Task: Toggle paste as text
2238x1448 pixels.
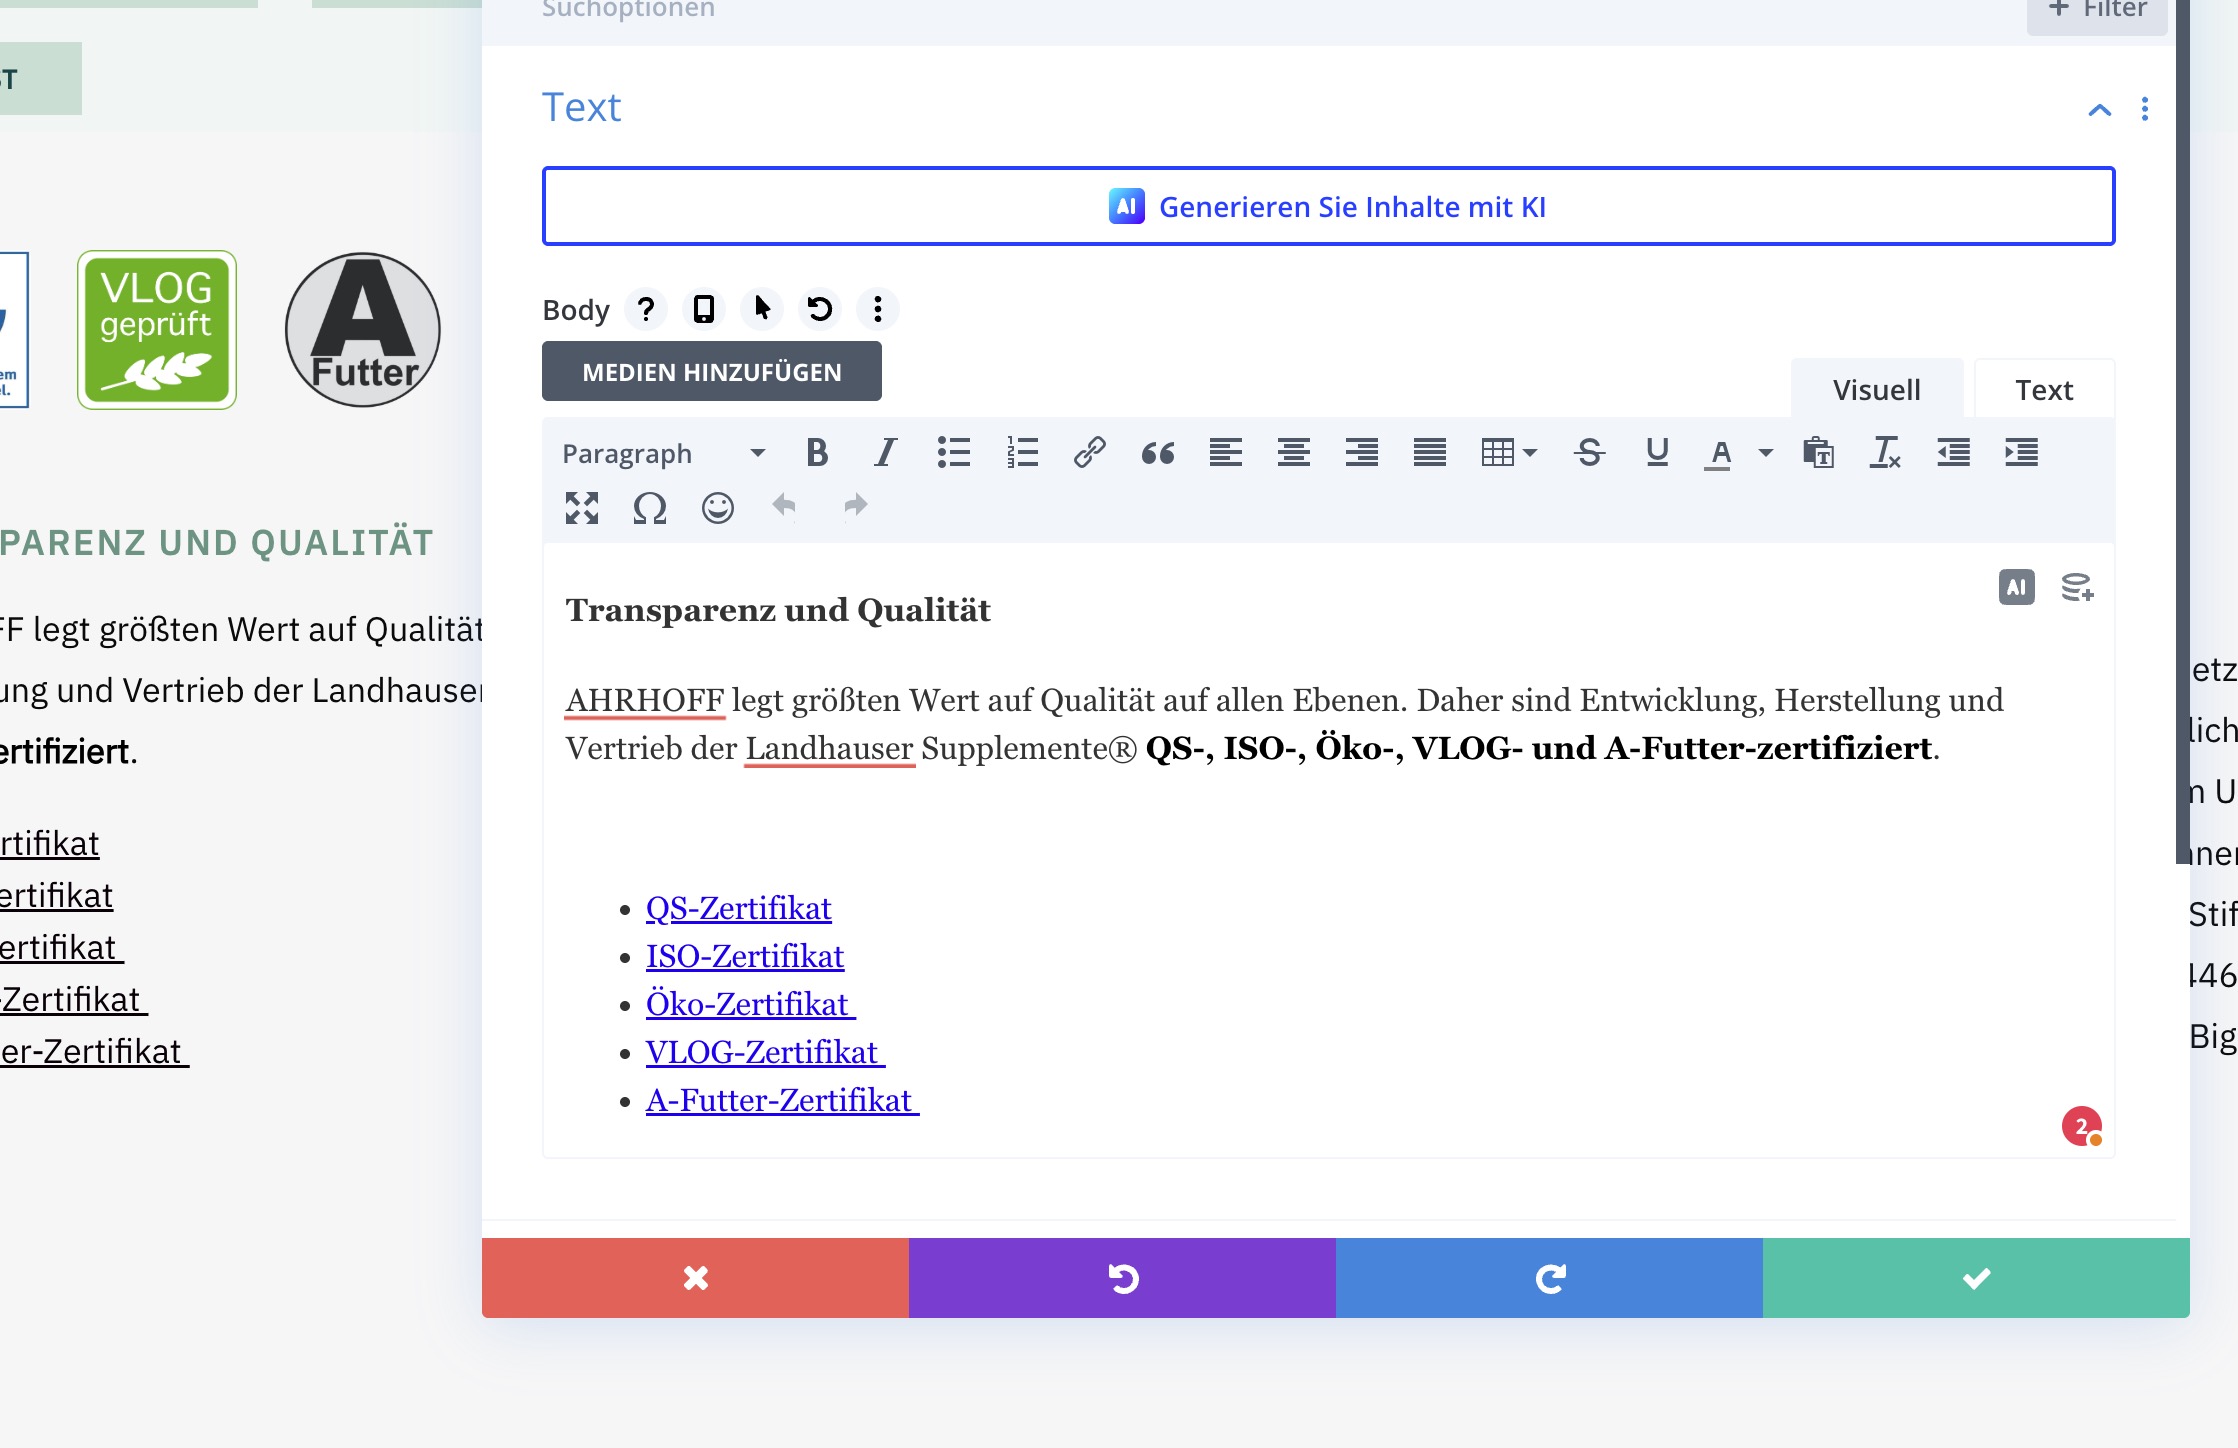Action: tap(1818, 453)
